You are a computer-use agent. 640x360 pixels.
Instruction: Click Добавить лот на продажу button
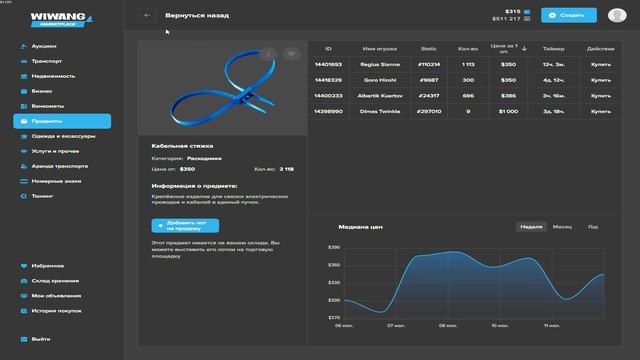click(x=185, y=226)
